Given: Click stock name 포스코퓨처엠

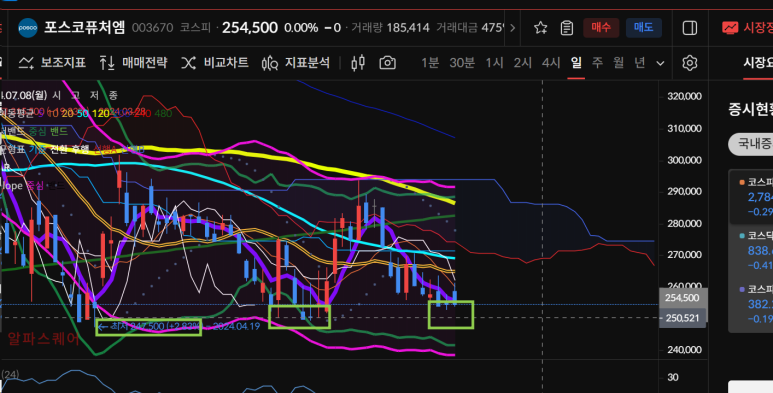Looking at the screenshot, I should [85, 27].
